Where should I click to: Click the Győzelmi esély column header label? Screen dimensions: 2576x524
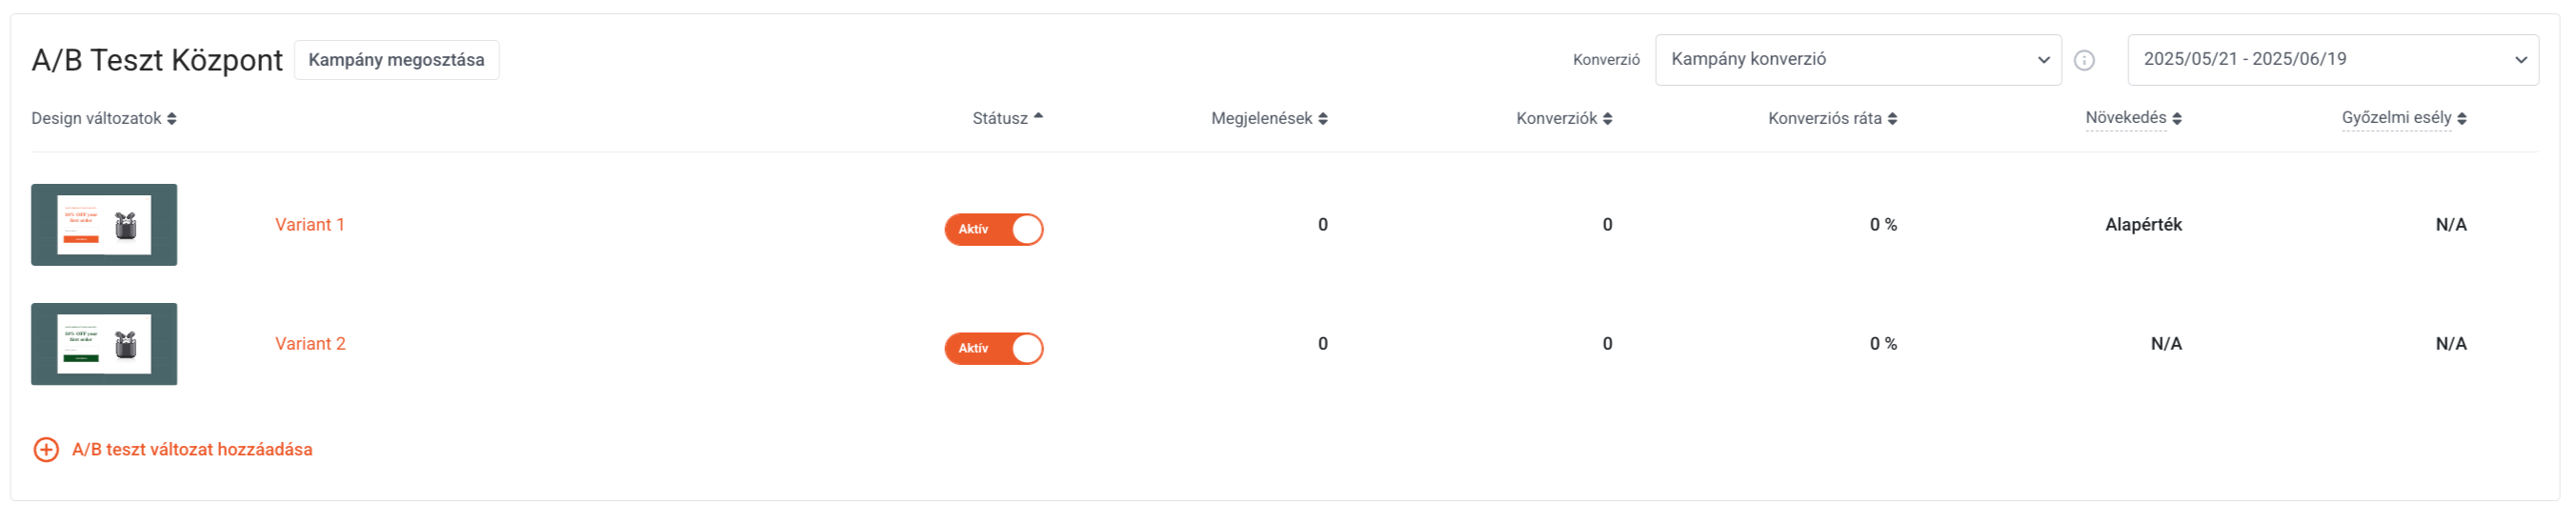tap(2396, 118)
